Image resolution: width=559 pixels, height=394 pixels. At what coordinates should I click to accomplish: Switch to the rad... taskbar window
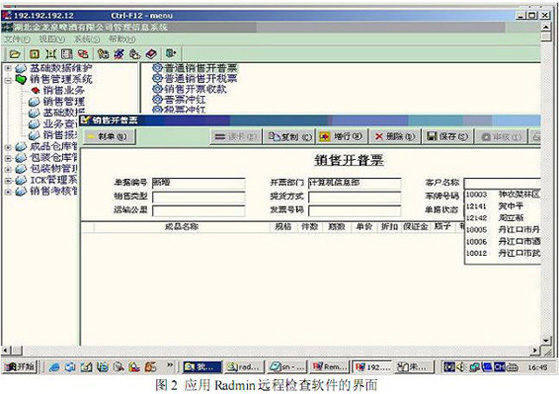tap(245, 367)
